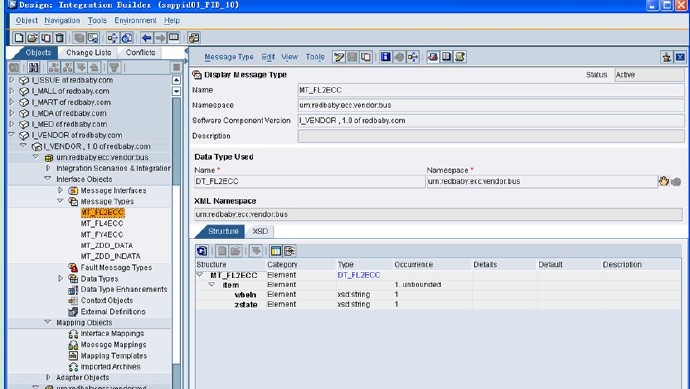Click the empty Description field

coord(491,136)
